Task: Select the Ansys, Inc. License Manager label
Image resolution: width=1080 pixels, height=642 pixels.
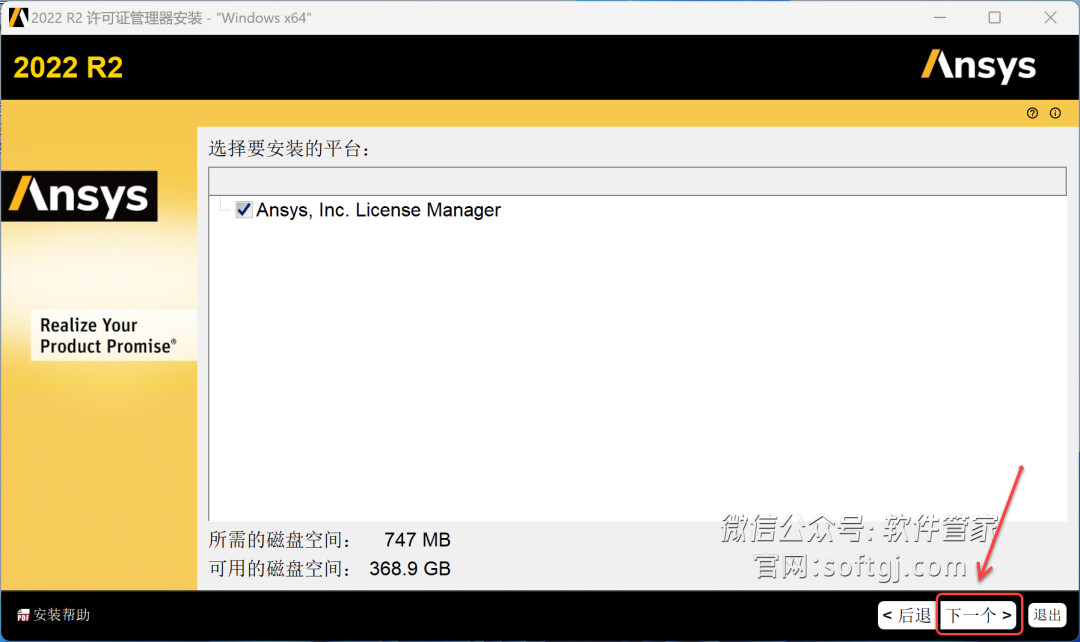Action: coord(378,210)
